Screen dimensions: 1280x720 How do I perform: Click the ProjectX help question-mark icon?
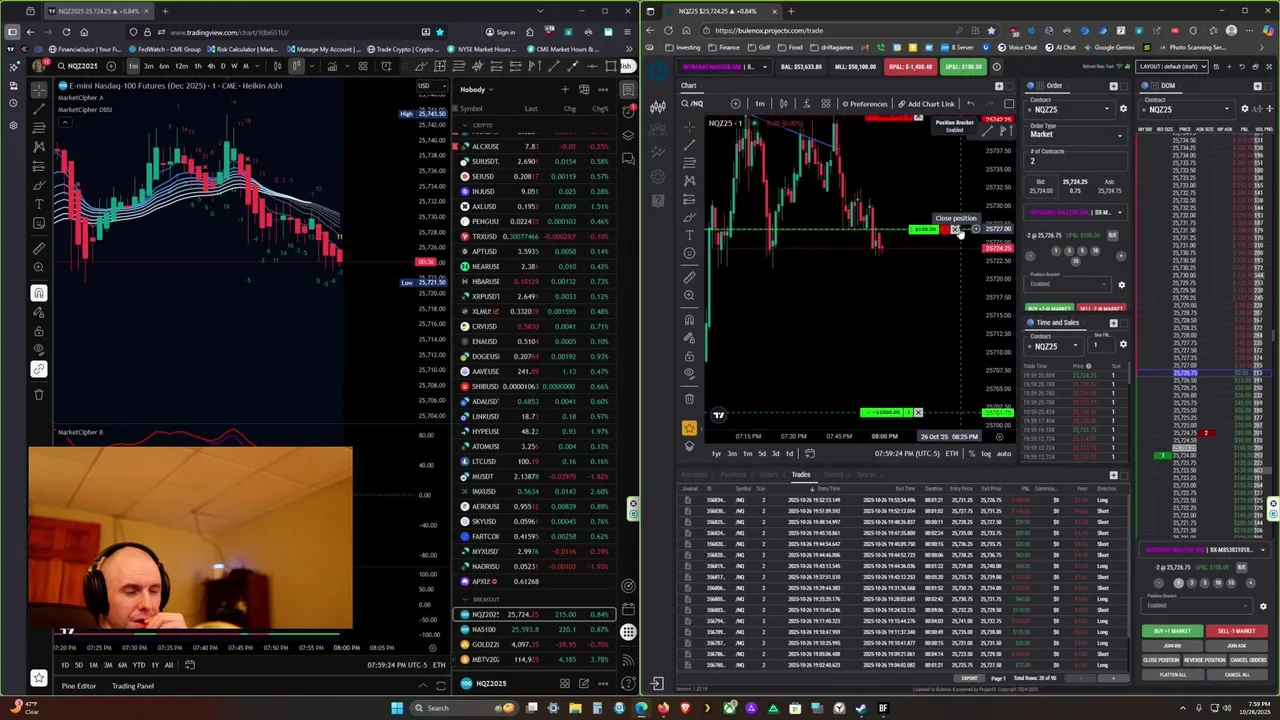tap(657, 201)
